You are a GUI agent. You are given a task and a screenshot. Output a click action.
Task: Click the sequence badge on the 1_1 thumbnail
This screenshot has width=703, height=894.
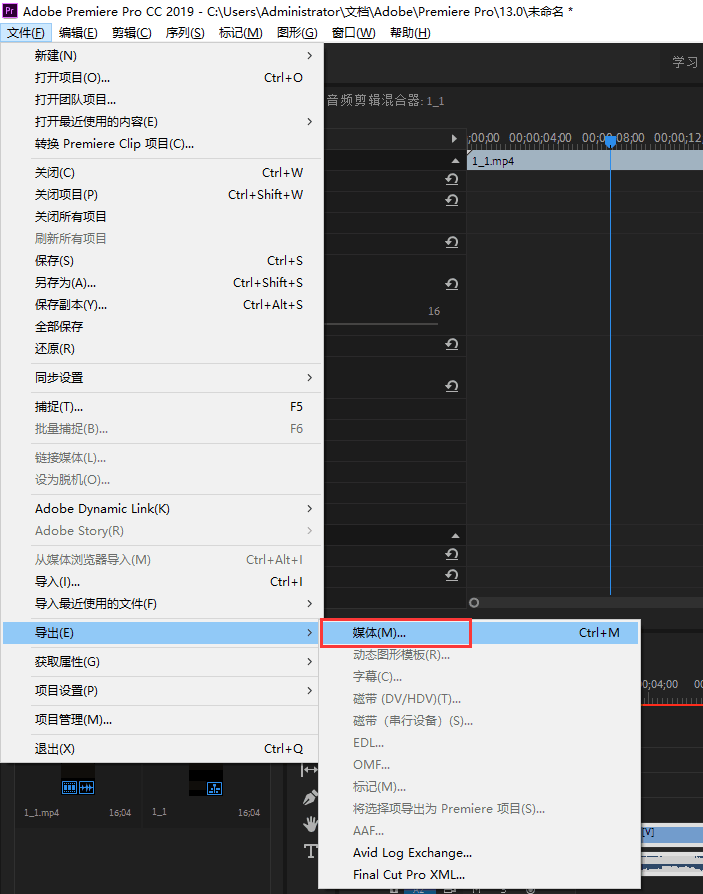click(214, 788)
